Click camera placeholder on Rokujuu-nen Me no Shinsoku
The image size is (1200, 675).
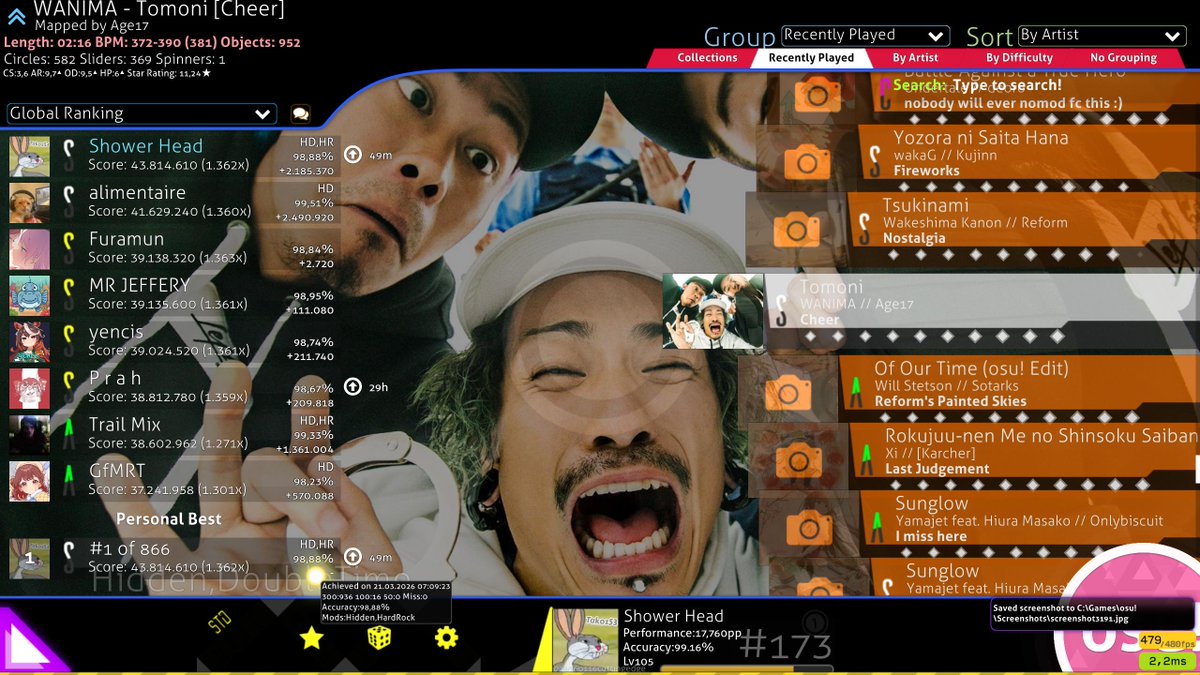pos(799,460)
